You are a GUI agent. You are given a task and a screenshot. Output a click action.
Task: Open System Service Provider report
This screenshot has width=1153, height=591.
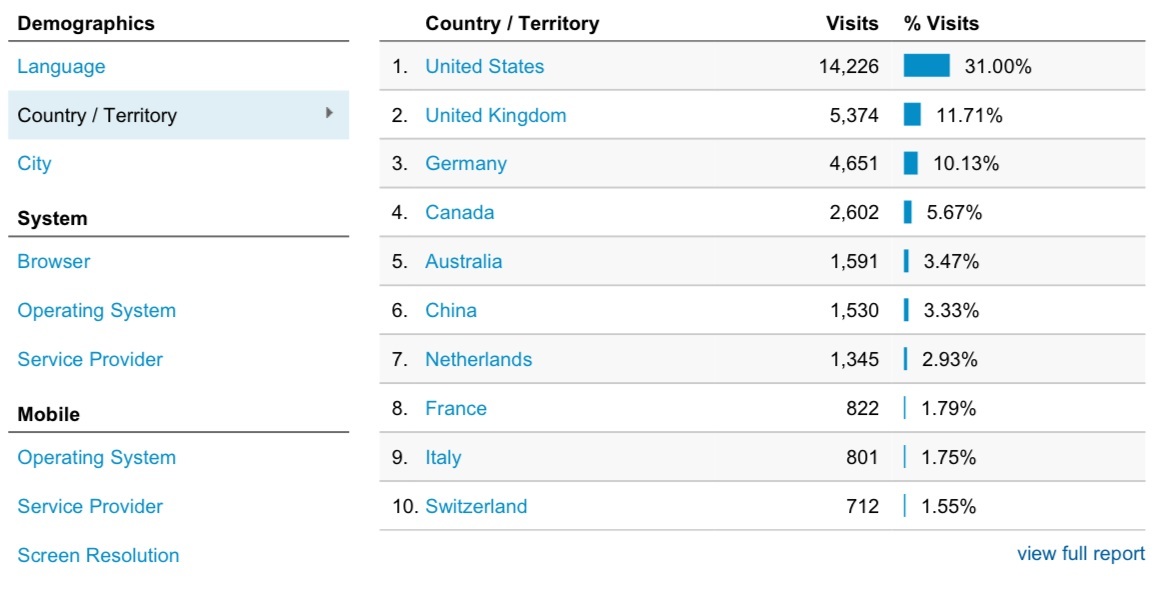90,360
